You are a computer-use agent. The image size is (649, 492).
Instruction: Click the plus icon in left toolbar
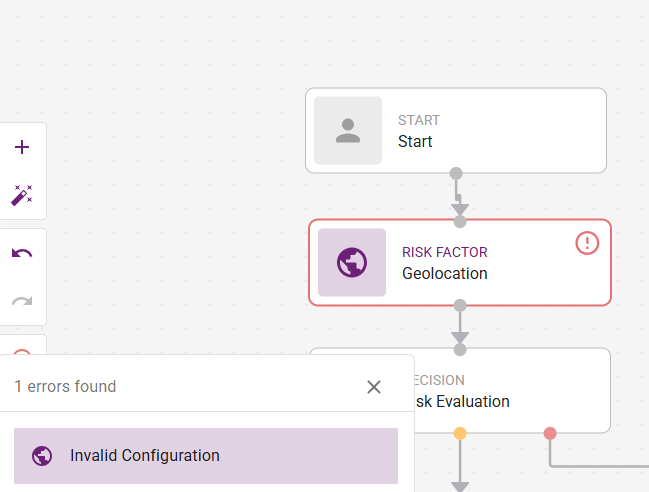[22, 147]
